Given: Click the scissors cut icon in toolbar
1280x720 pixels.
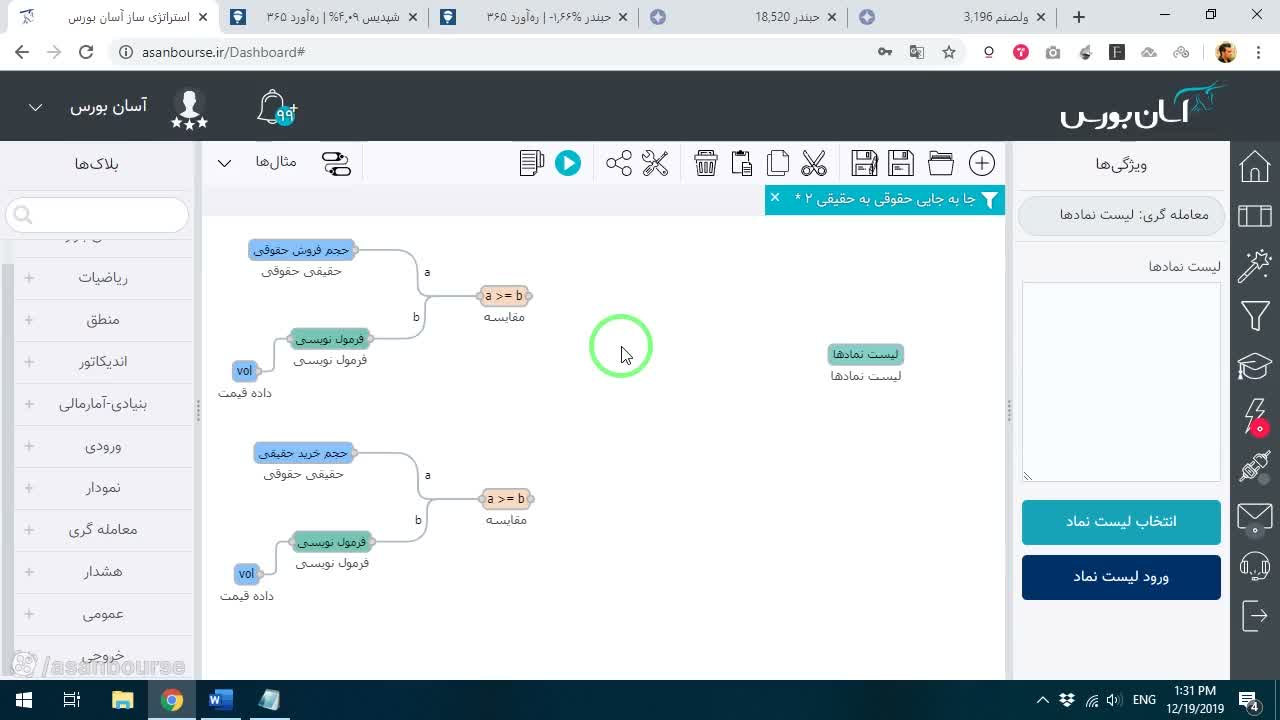Looking at the screenshot, I should click(814, 163).
